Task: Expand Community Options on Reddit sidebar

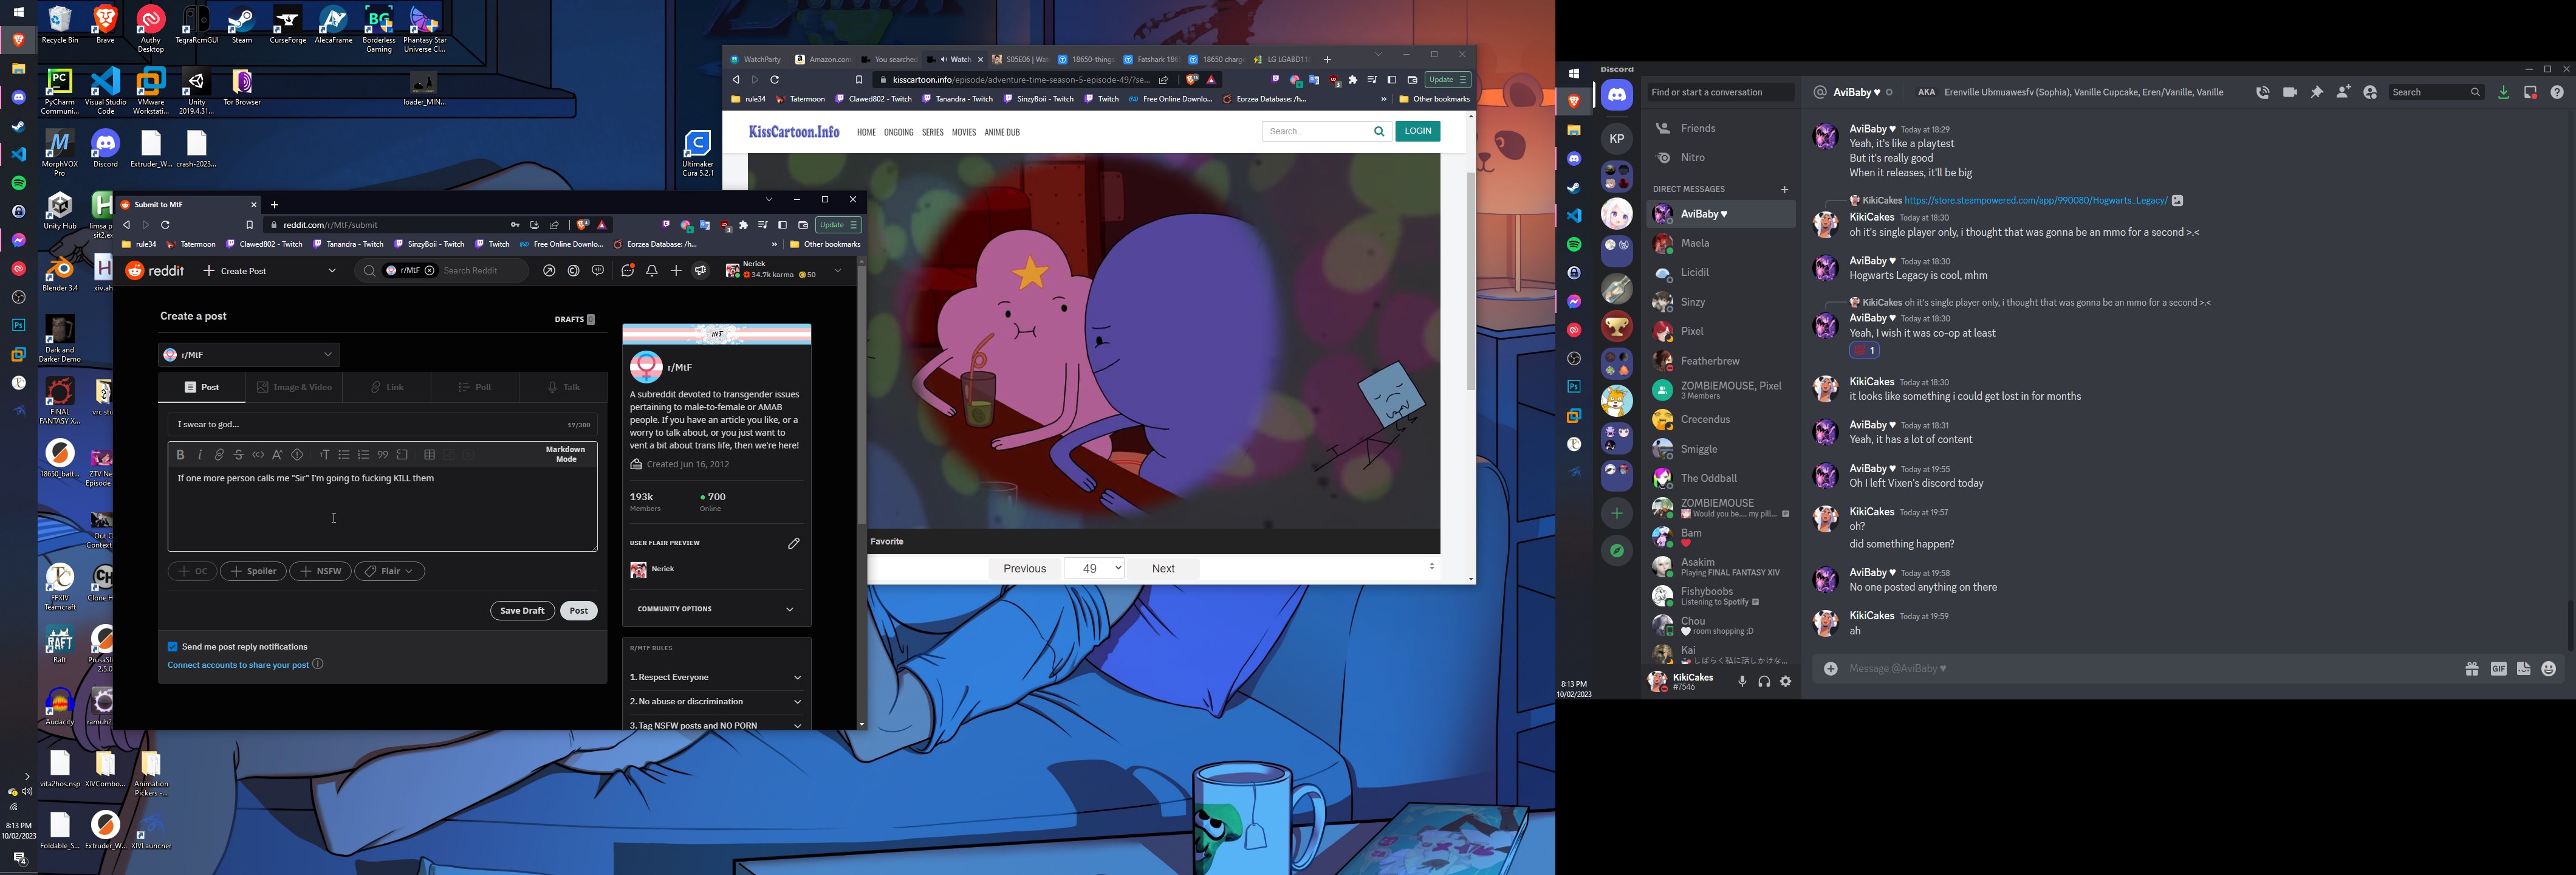Action: coord(717,609)
